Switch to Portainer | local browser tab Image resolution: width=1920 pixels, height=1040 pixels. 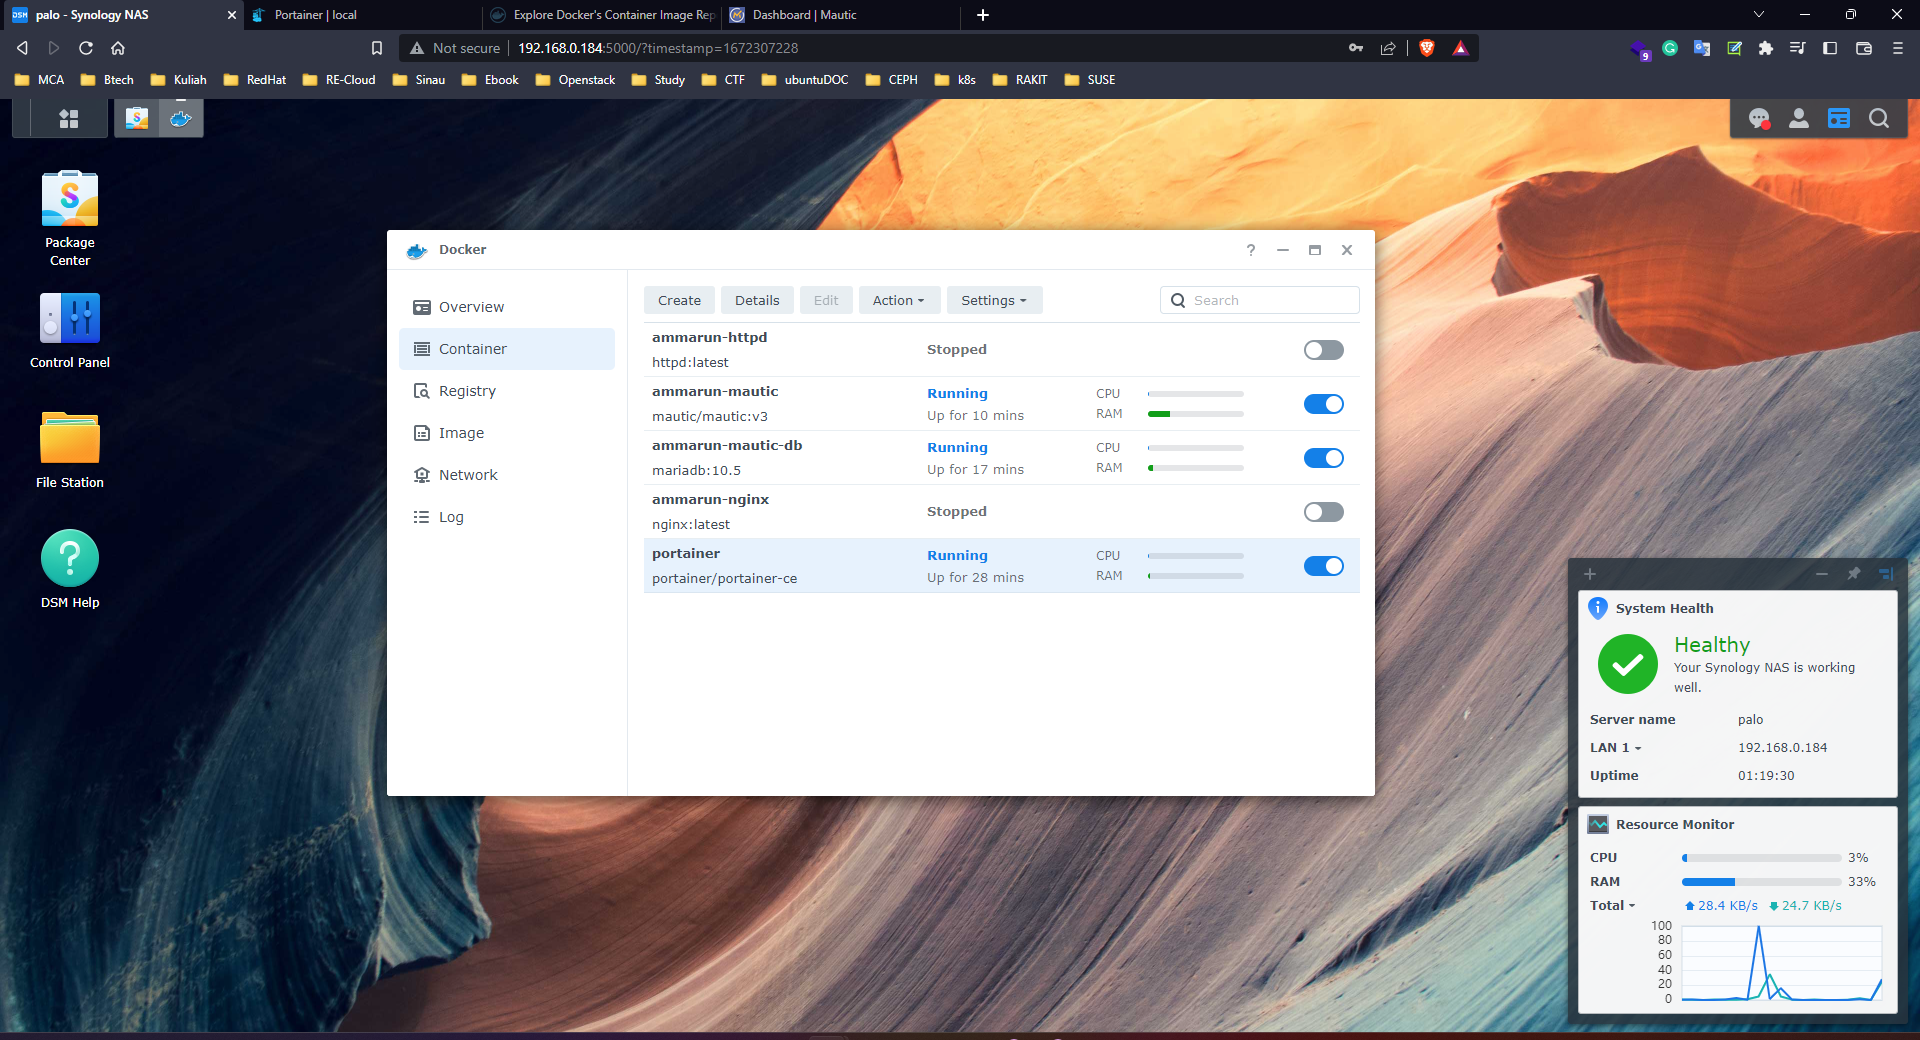[362, 15]
